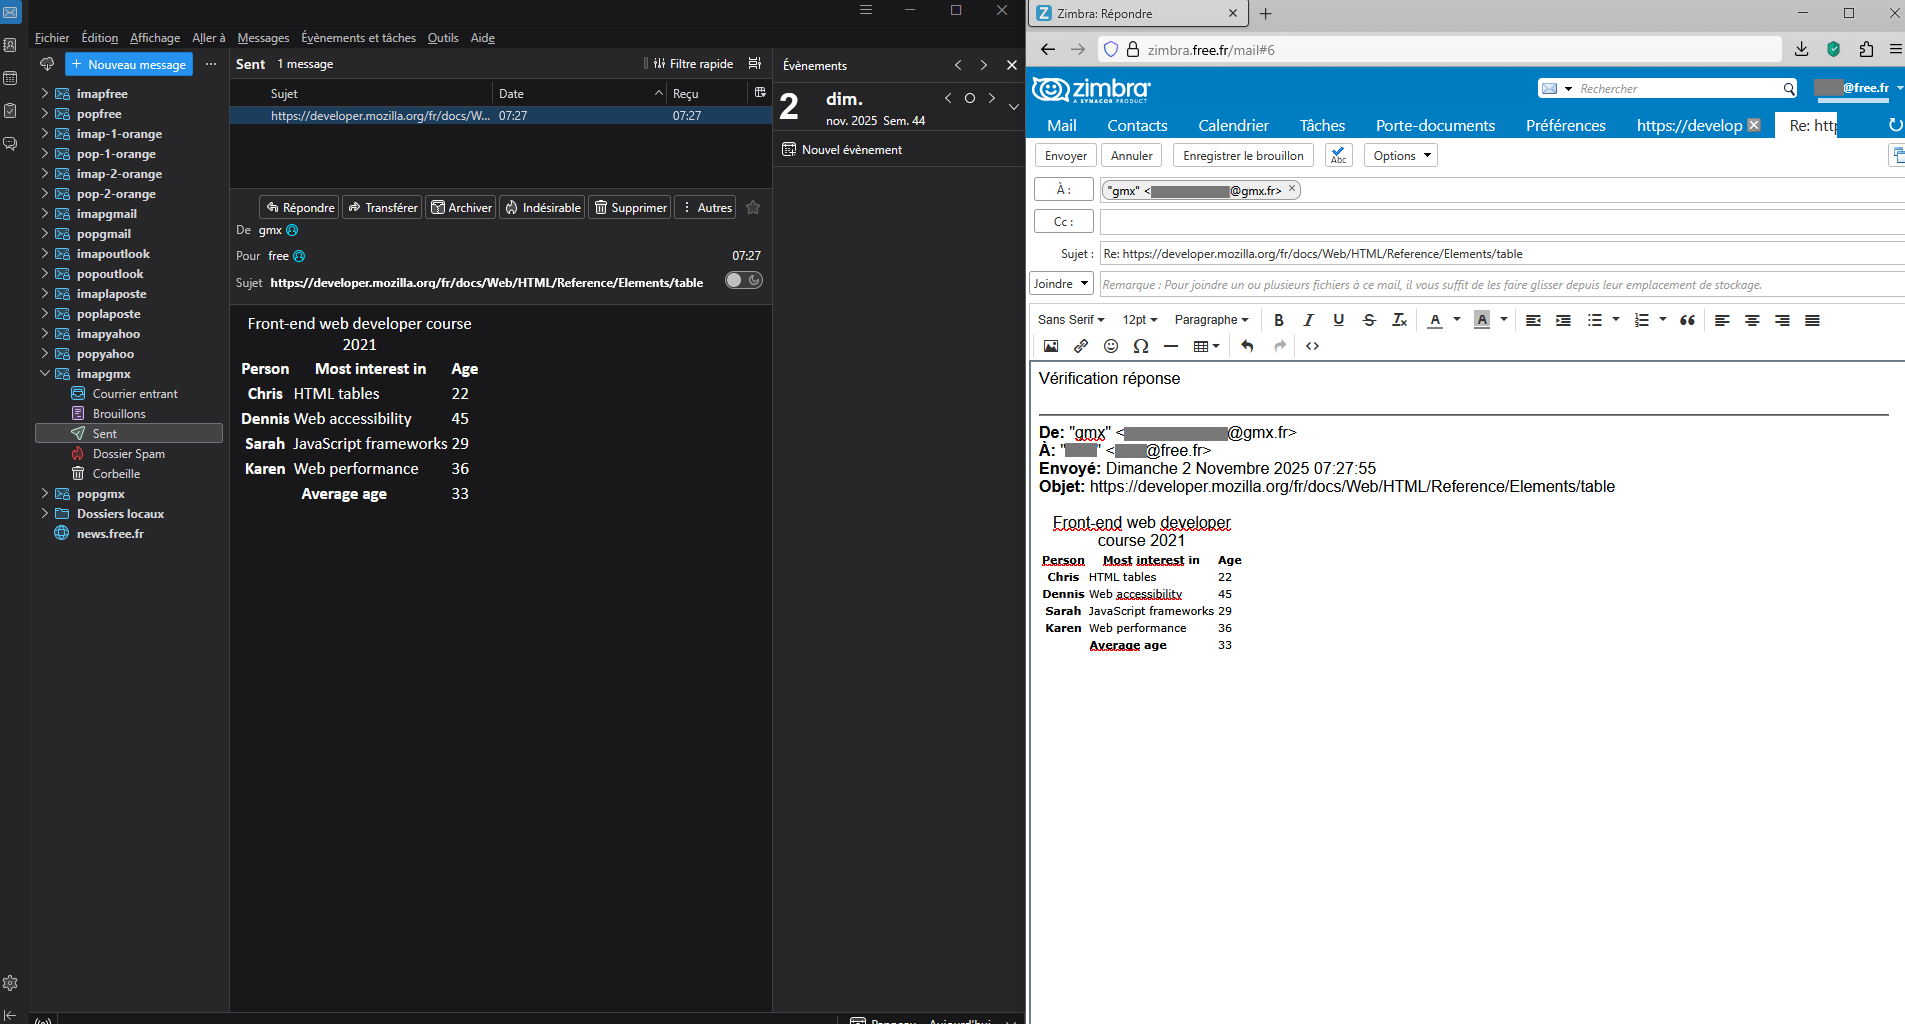Toggle italic text formatting
Viewport: 1905px width, 1024px height.
pos(1308,320)
